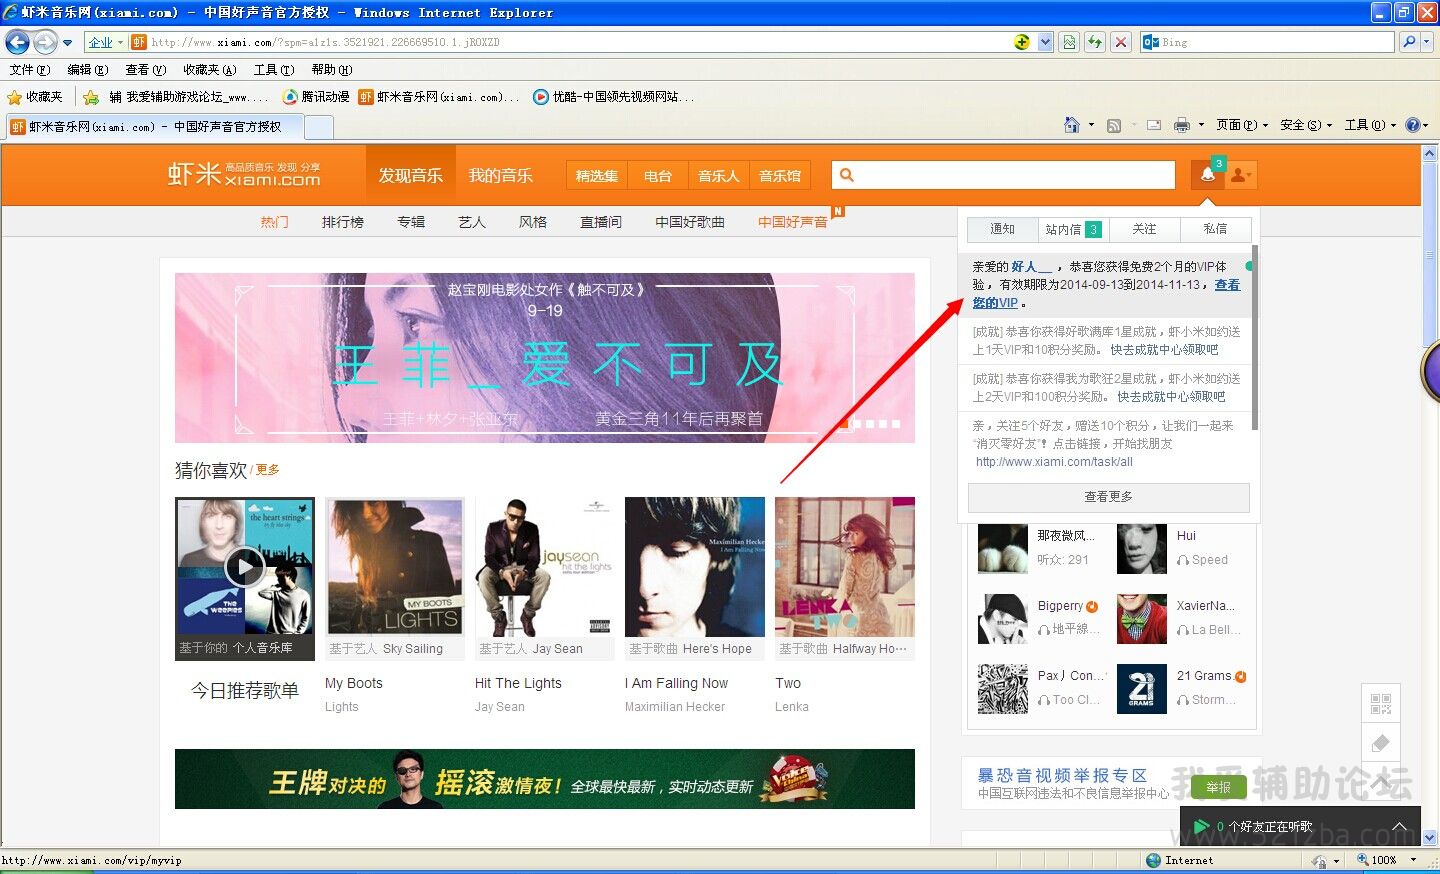
Task: Open 优酷 video site bookmark
Action: coord(612,97)
